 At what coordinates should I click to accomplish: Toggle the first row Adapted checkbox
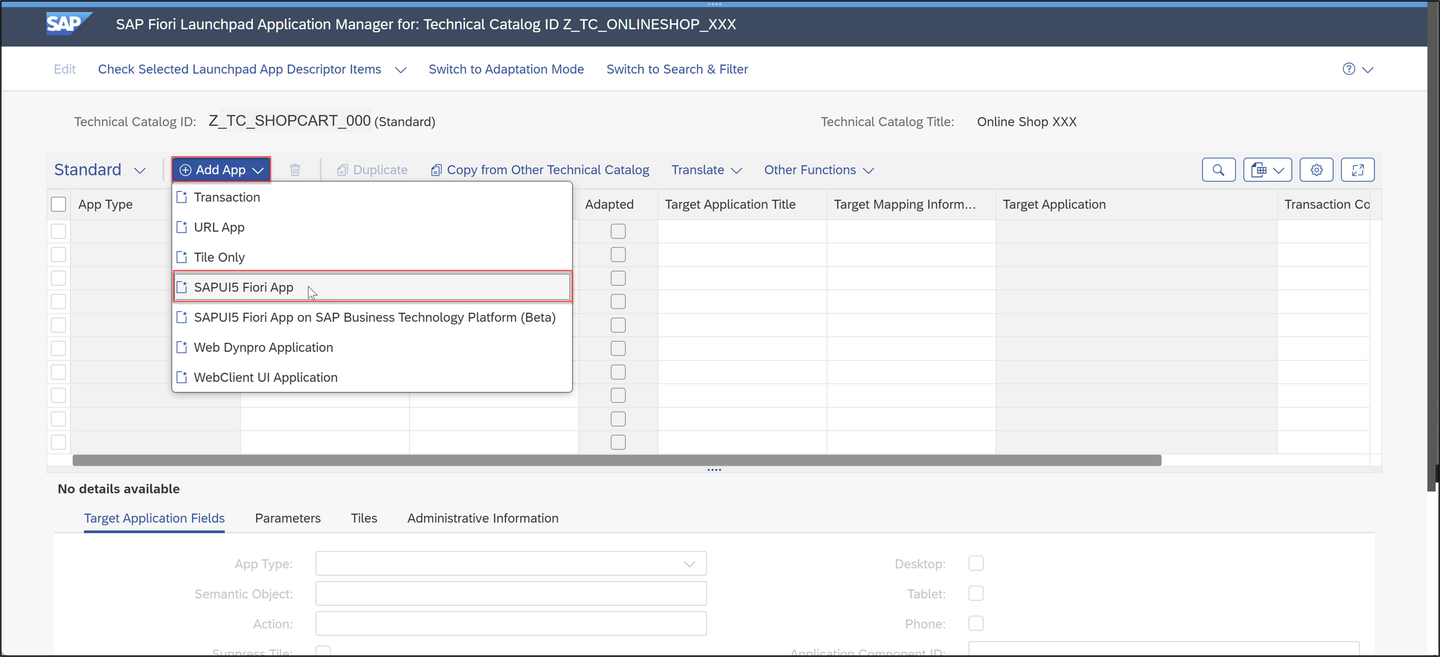618,231
